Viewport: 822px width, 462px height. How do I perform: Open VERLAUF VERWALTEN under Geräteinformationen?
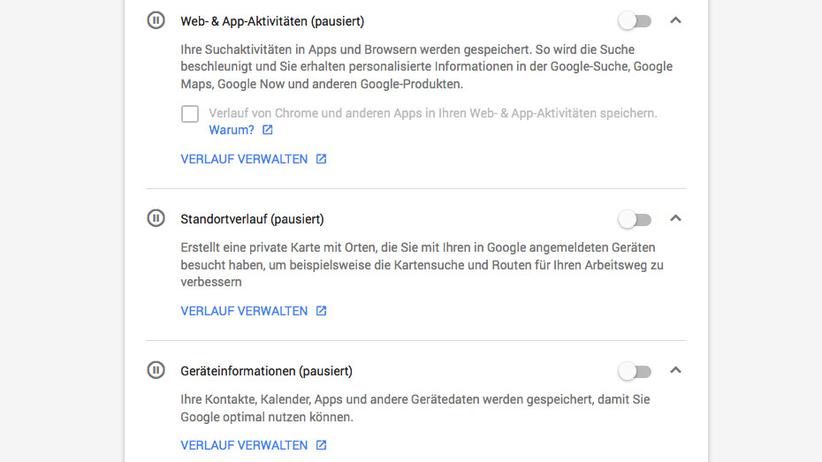pyautogui.click(x=244, y=445)
